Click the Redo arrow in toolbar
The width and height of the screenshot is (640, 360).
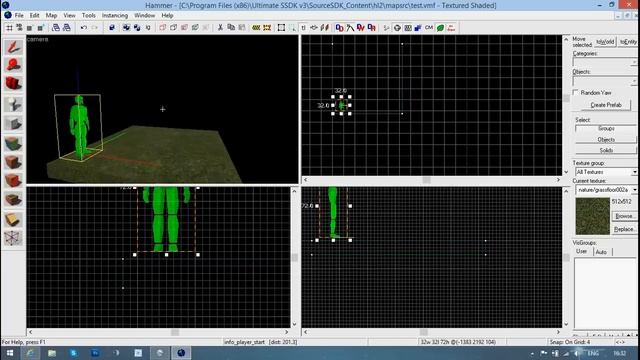[95, 28]
